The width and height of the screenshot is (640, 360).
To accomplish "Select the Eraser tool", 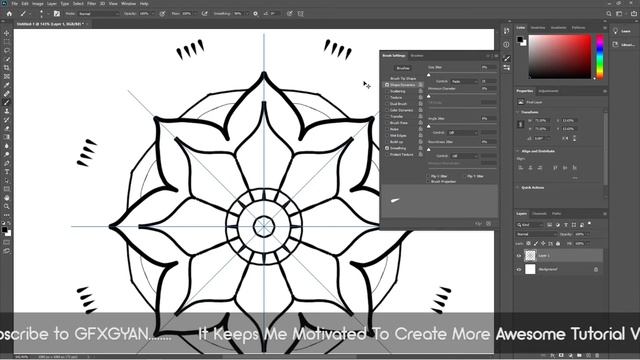I will [7, 129].
